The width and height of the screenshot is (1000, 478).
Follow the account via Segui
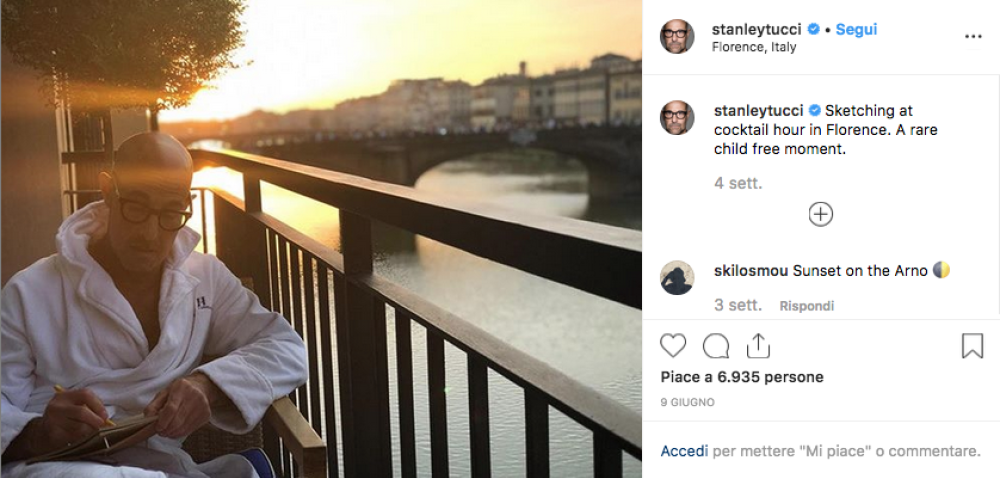point(856,29)
